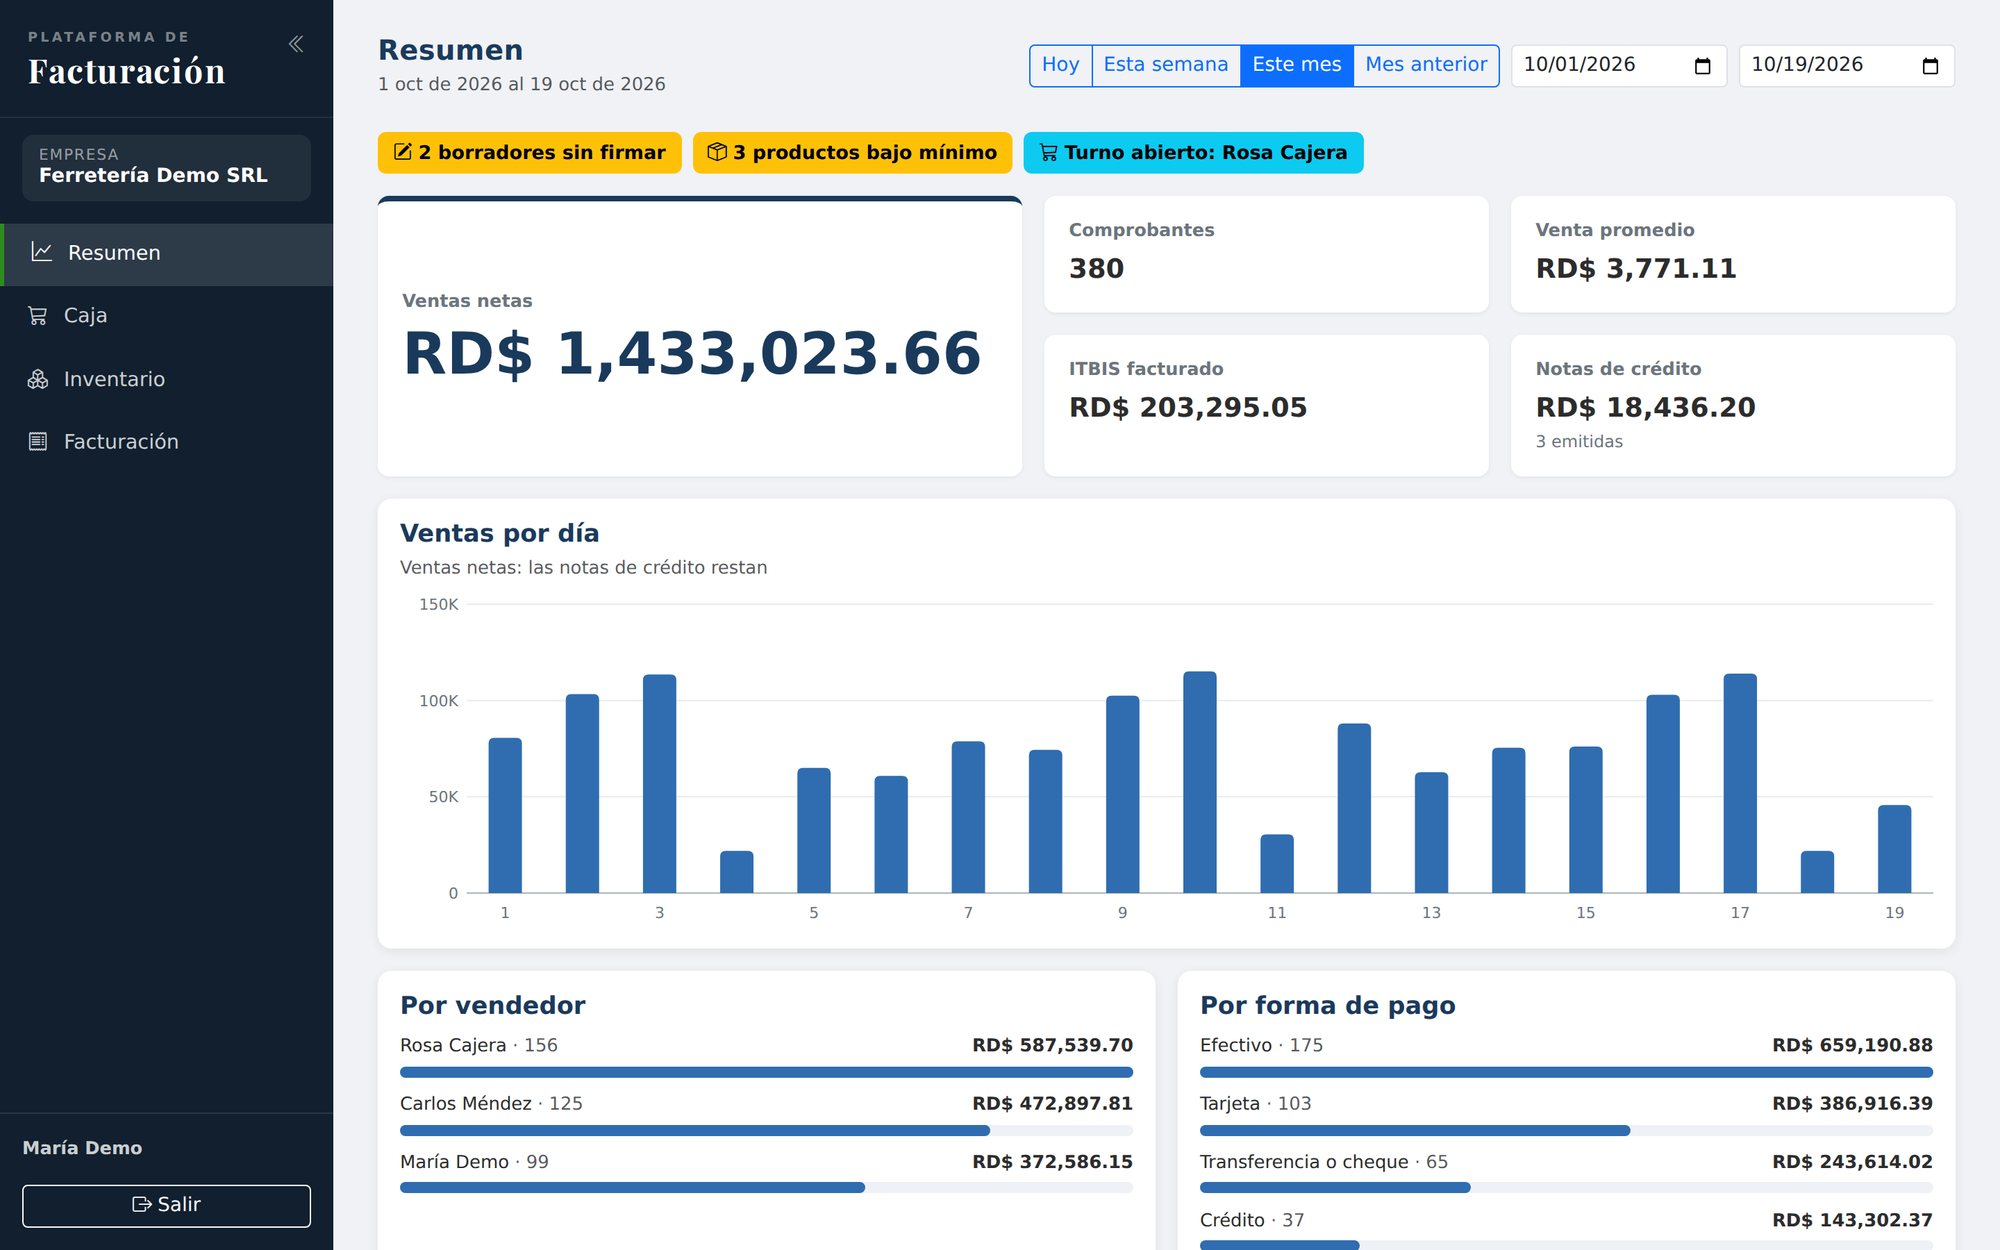Open the Resumen menu item
The height and width of the screenshot is (1250, 2000).
pyautogui.click(x=167, y=253)
